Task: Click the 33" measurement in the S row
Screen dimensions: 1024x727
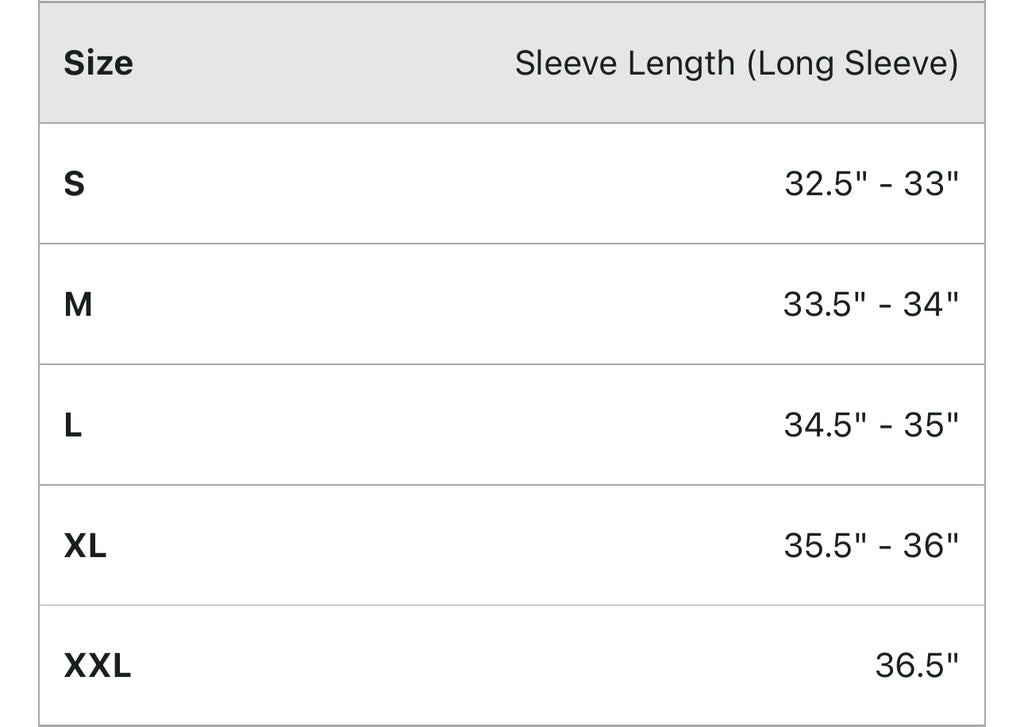Action: click(x=931, y=184)
